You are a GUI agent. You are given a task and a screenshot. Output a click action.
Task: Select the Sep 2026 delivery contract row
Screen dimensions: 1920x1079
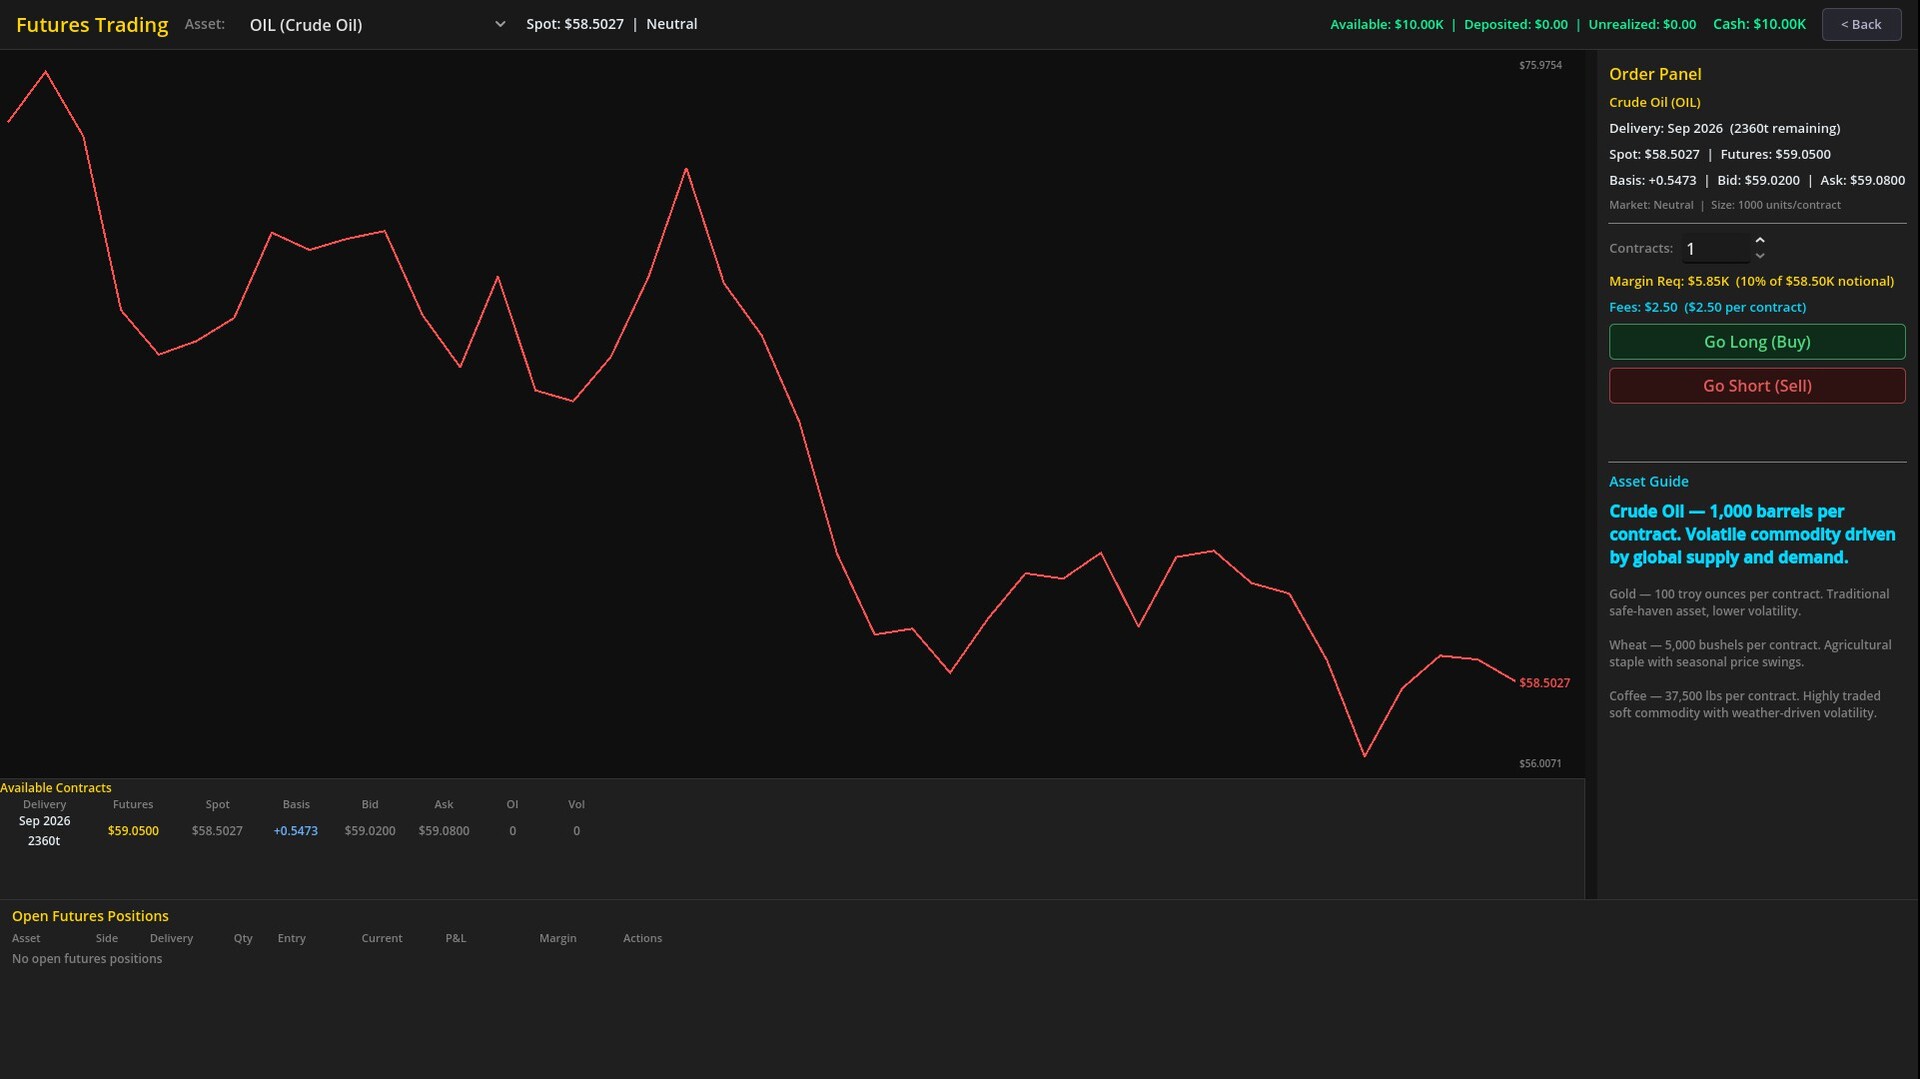(x=44, y=831)
